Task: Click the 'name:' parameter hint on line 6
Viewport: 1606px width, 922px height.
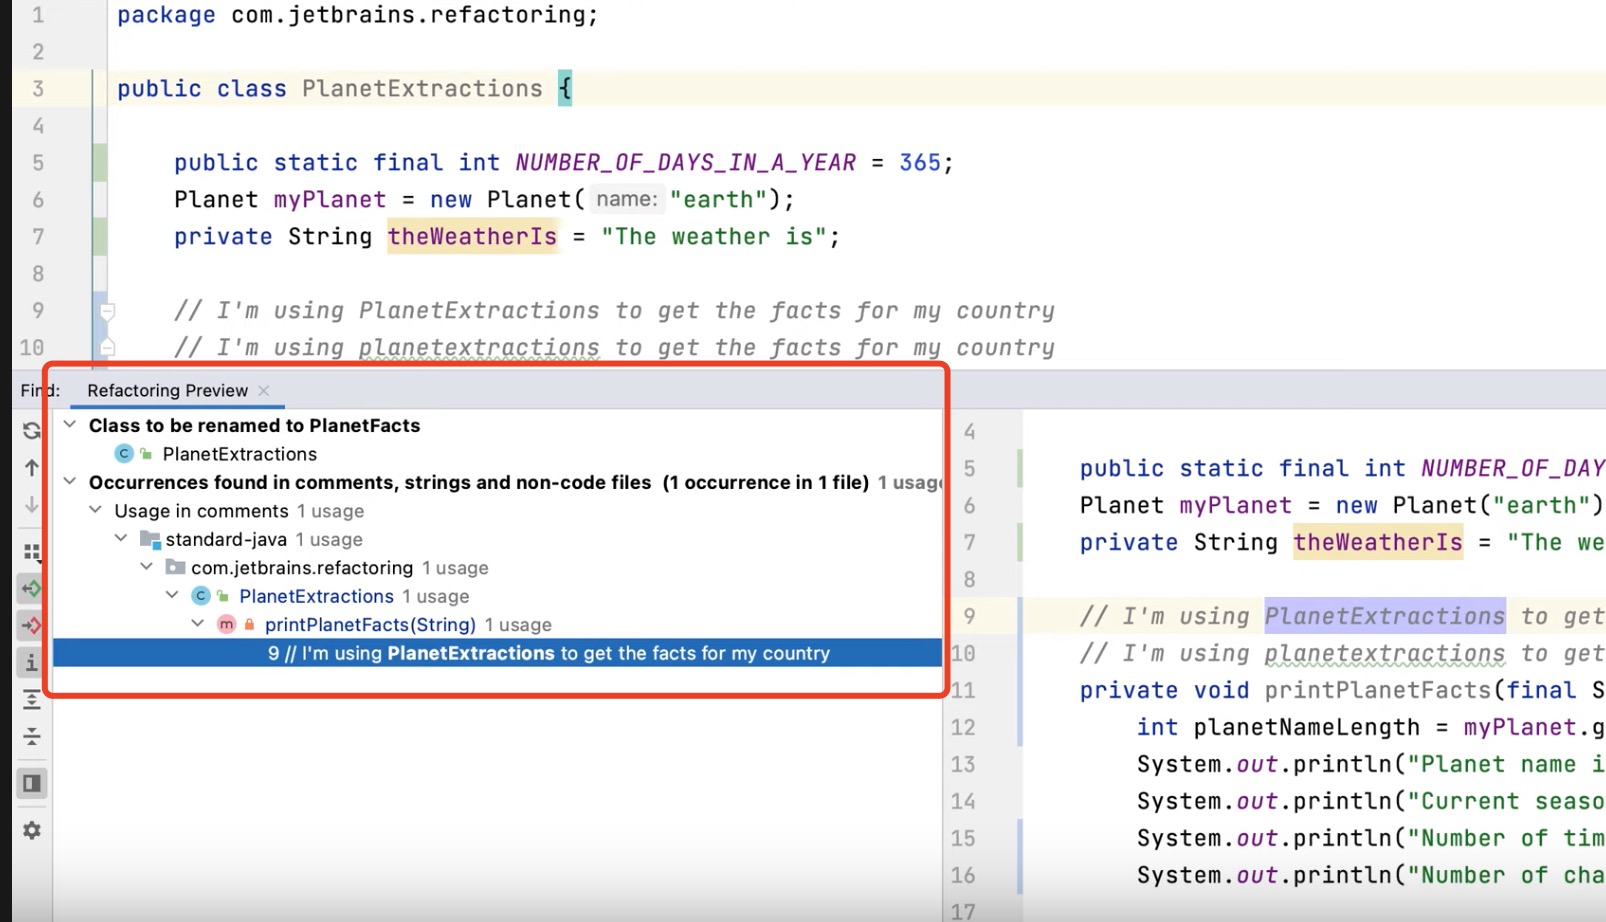Action: 626,199
